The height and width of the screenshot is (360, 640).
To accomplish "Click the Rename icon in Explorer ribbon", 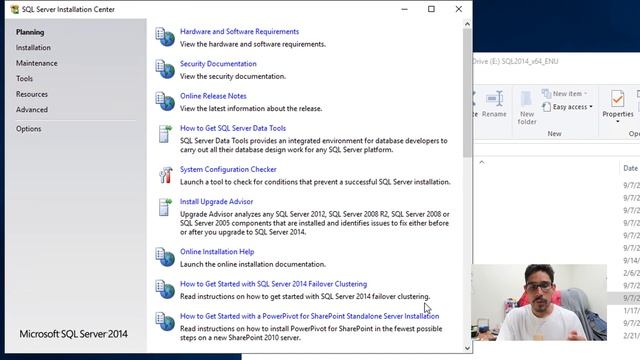I will coord(494,99).
